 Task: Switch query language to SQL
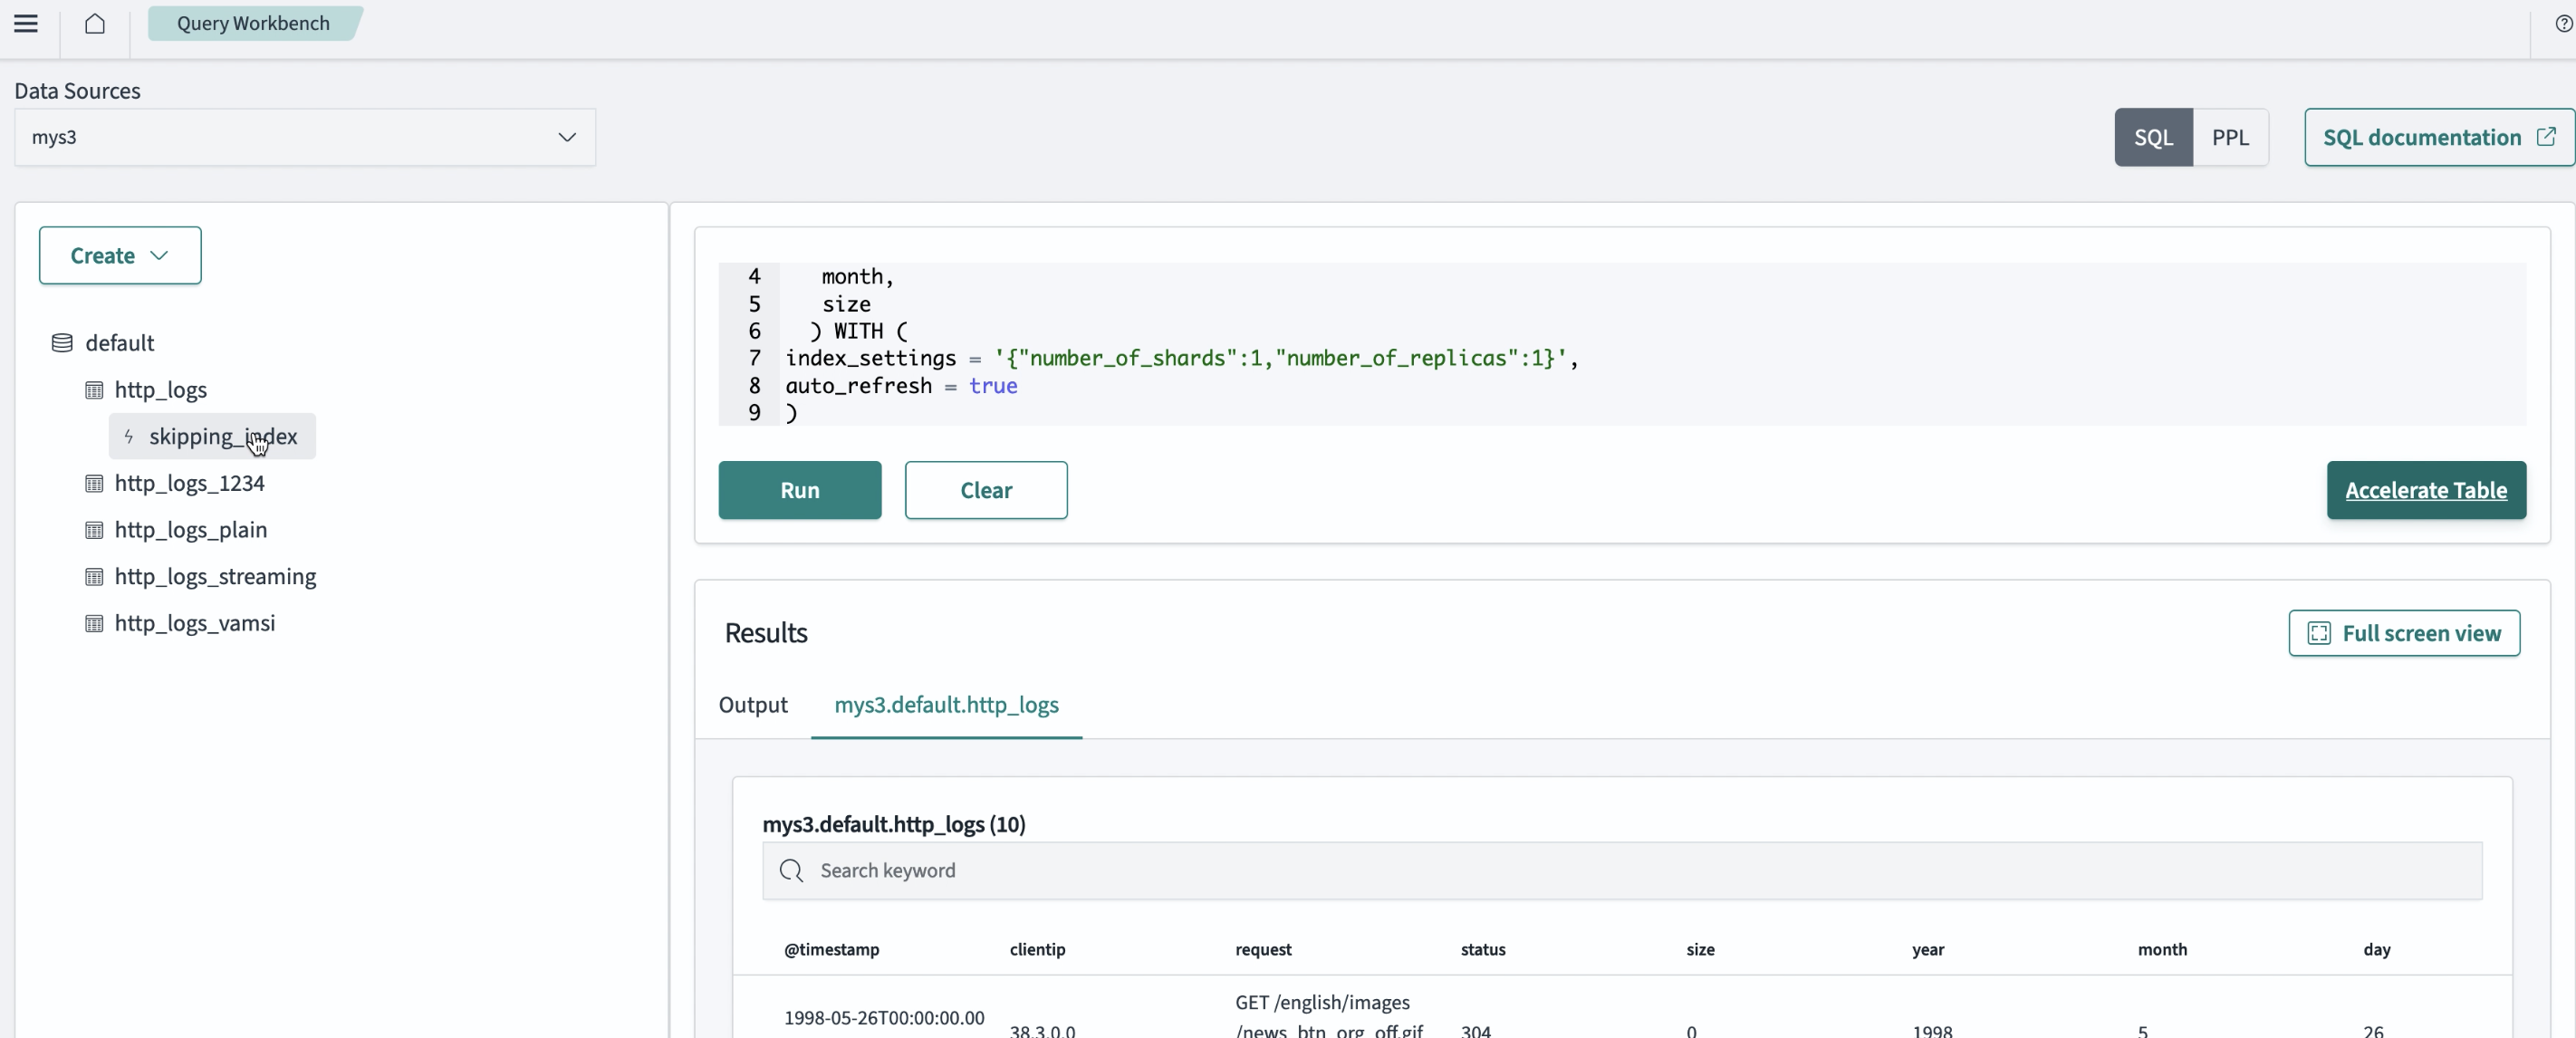(x=2152, y=137)
